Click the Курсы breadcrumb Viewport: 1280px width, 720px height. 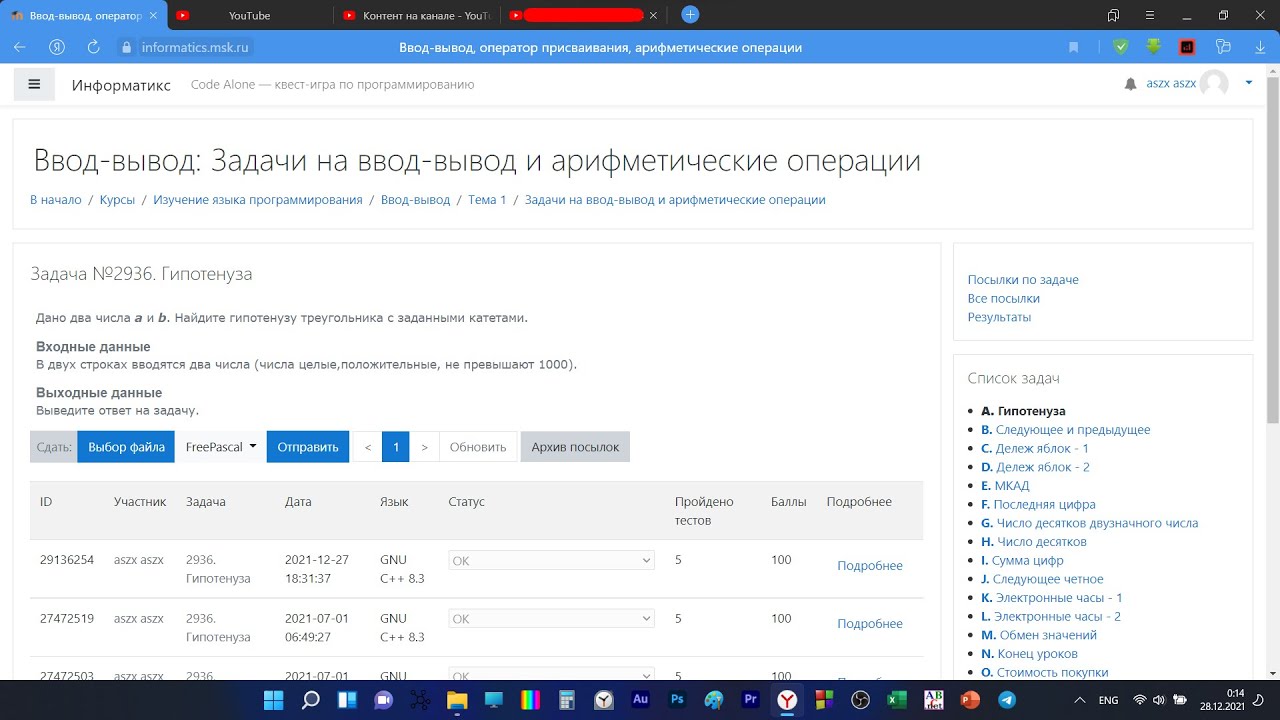pos(117,199)
